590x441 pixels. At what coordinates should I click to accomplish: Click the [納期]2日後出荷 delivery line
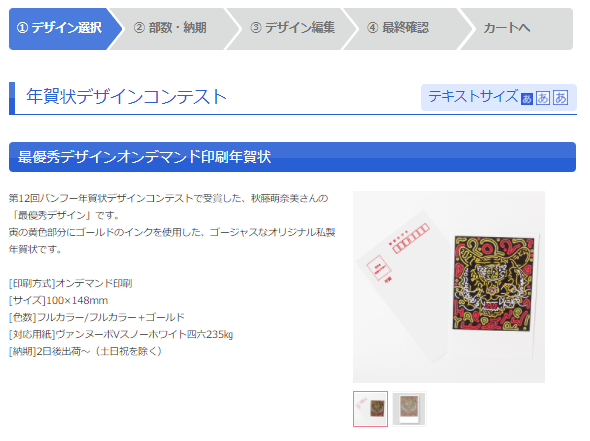pyautogui.click(x=85, y=351)
